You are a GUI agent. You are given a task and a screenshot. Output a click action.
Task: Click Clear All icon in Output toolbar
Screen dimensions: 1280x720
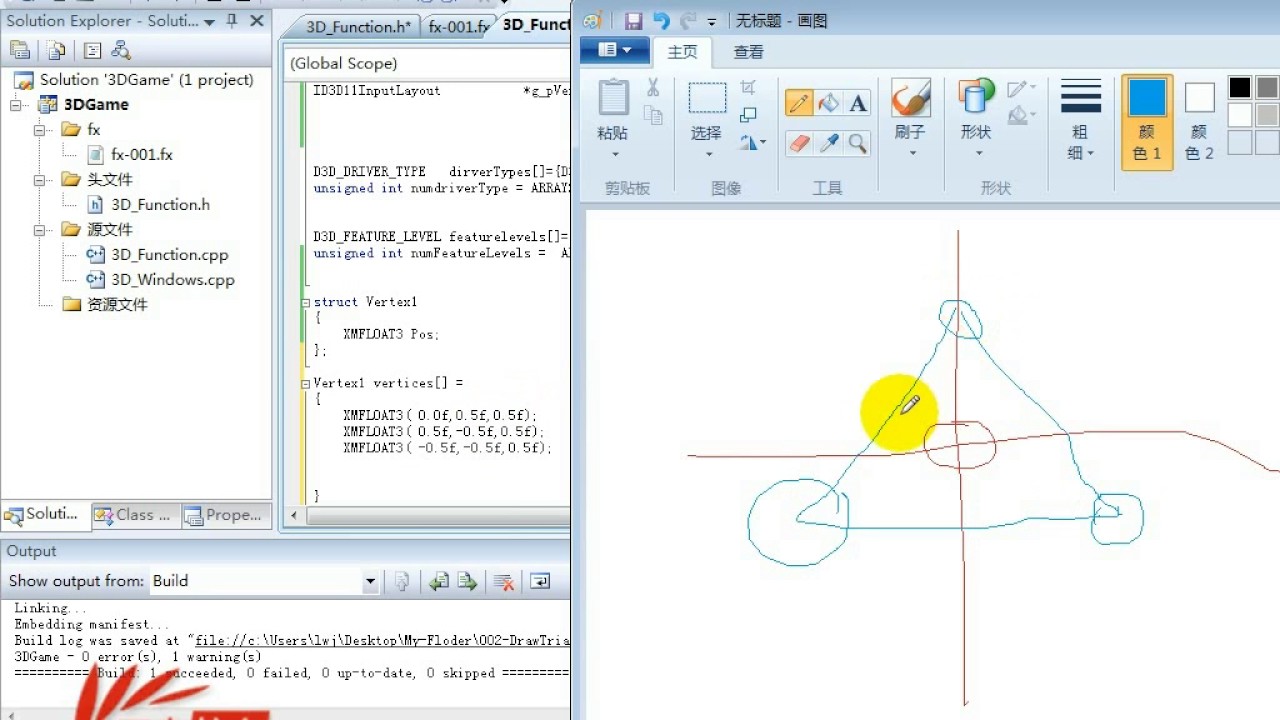504,581
